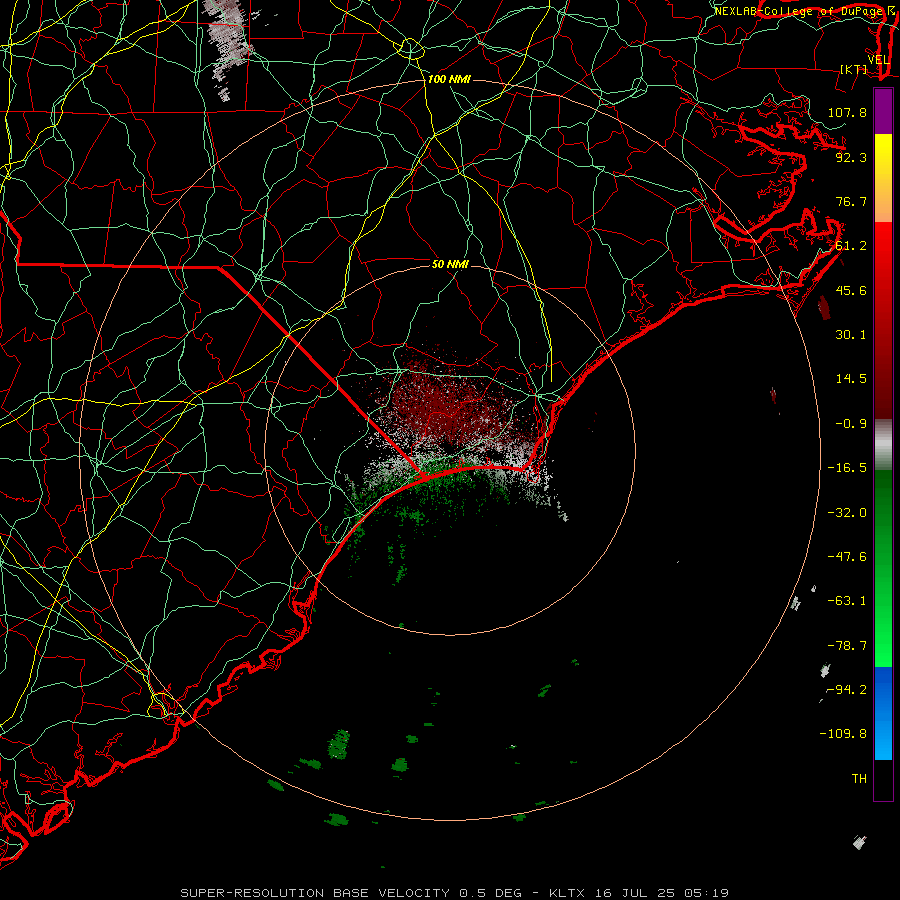Click the 107.8 velocity scale value

pos(847,112)
